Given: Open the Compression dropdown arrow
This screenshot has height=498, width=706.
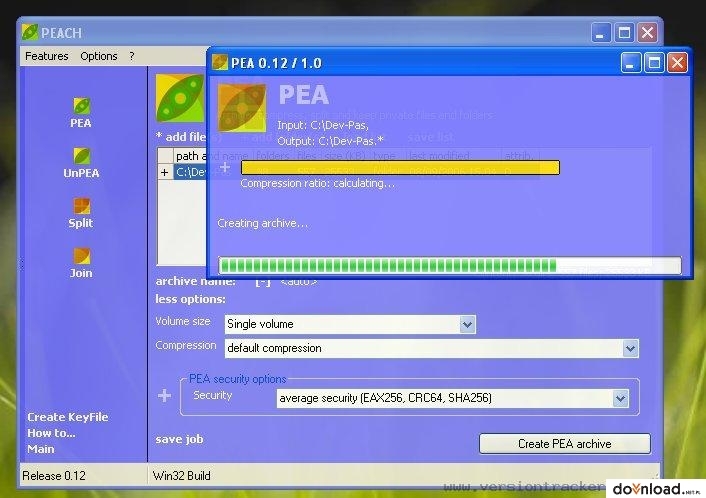Looking at the screenshot, I should click(630, 348).
